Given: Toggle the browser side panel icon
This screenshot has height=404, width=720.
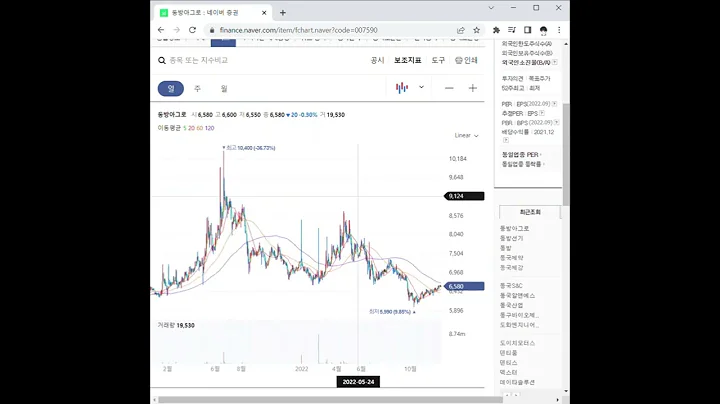Looking at the screenshot, I should tap(527, 30).
